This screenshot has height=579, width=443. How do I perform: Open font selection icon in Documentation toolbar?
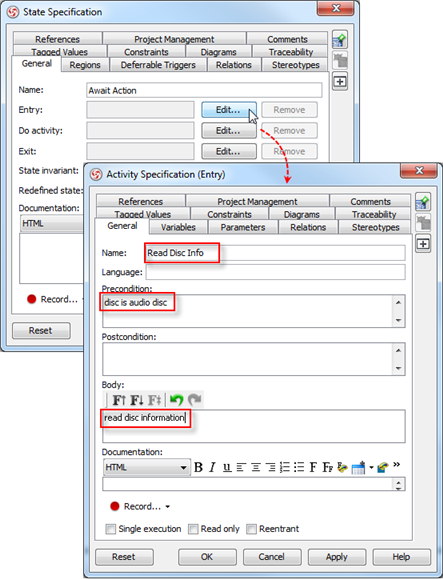click(313, 467)
